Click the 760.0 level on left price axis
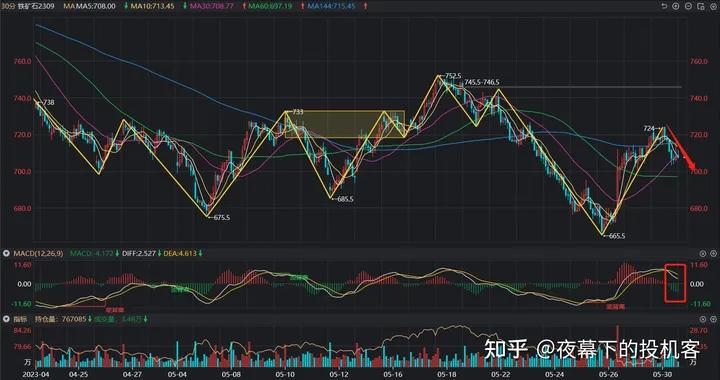720x380 pixels. point(22,61)
